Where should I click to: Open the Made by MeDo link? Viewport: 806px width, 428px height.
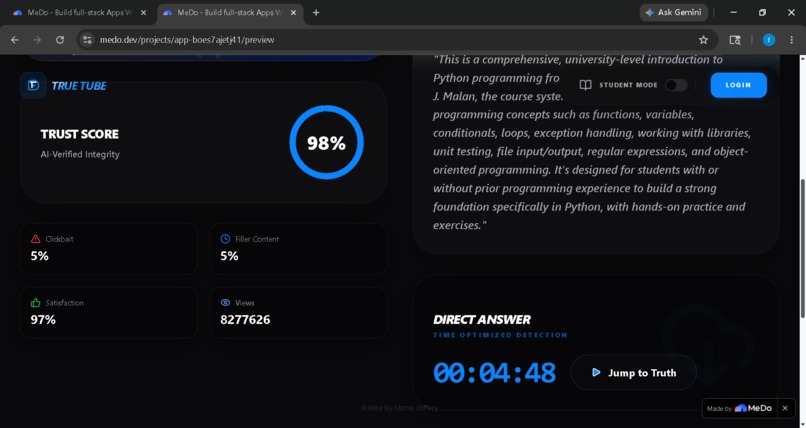(740, 408)
